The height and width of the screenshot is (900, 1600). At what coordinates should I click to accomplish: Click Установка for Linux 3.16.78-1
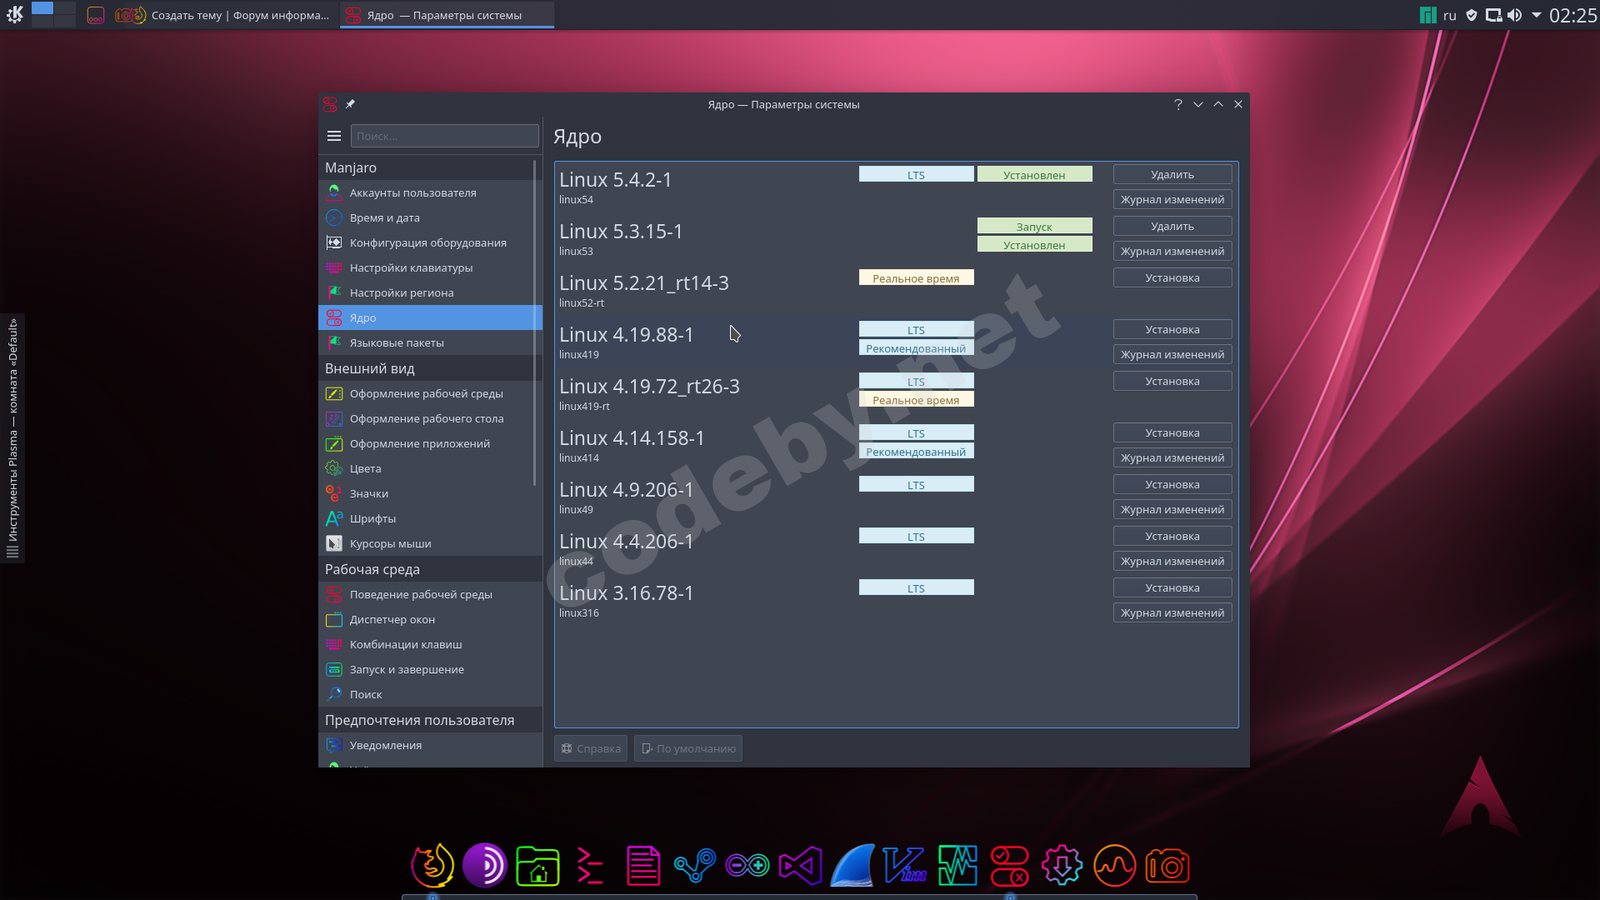coord(1172,588)
